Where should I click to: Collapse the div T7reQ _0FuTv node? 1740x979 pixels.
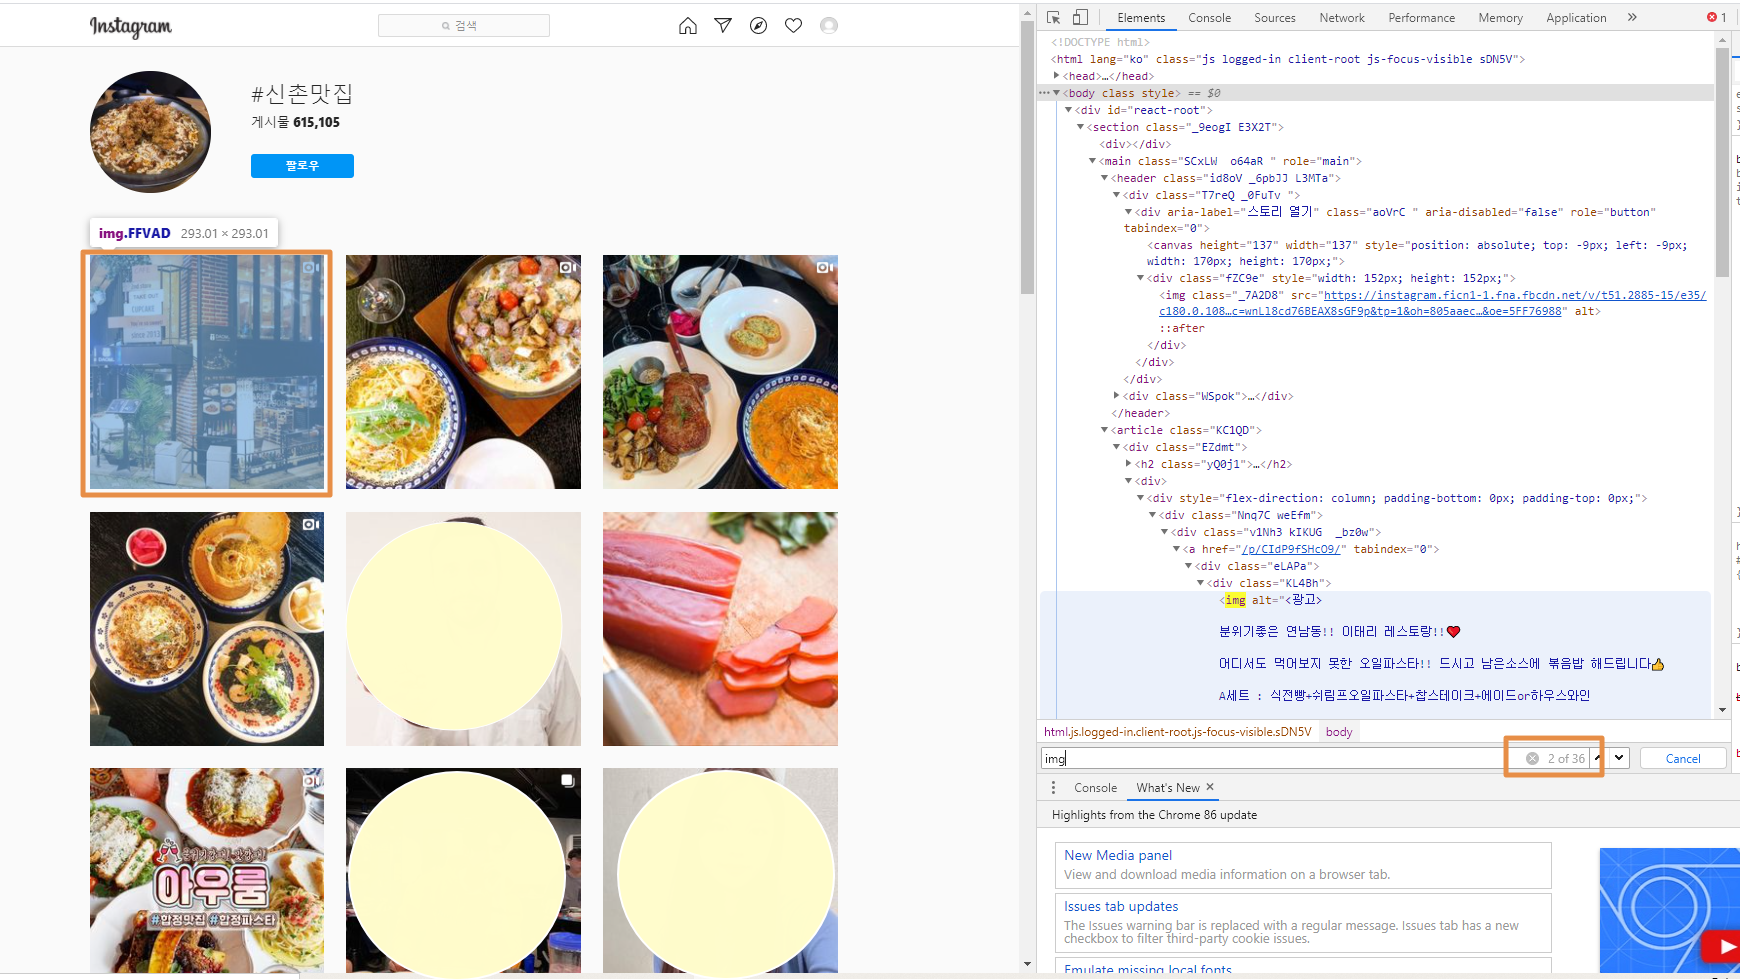click(x=1116, y=195)
